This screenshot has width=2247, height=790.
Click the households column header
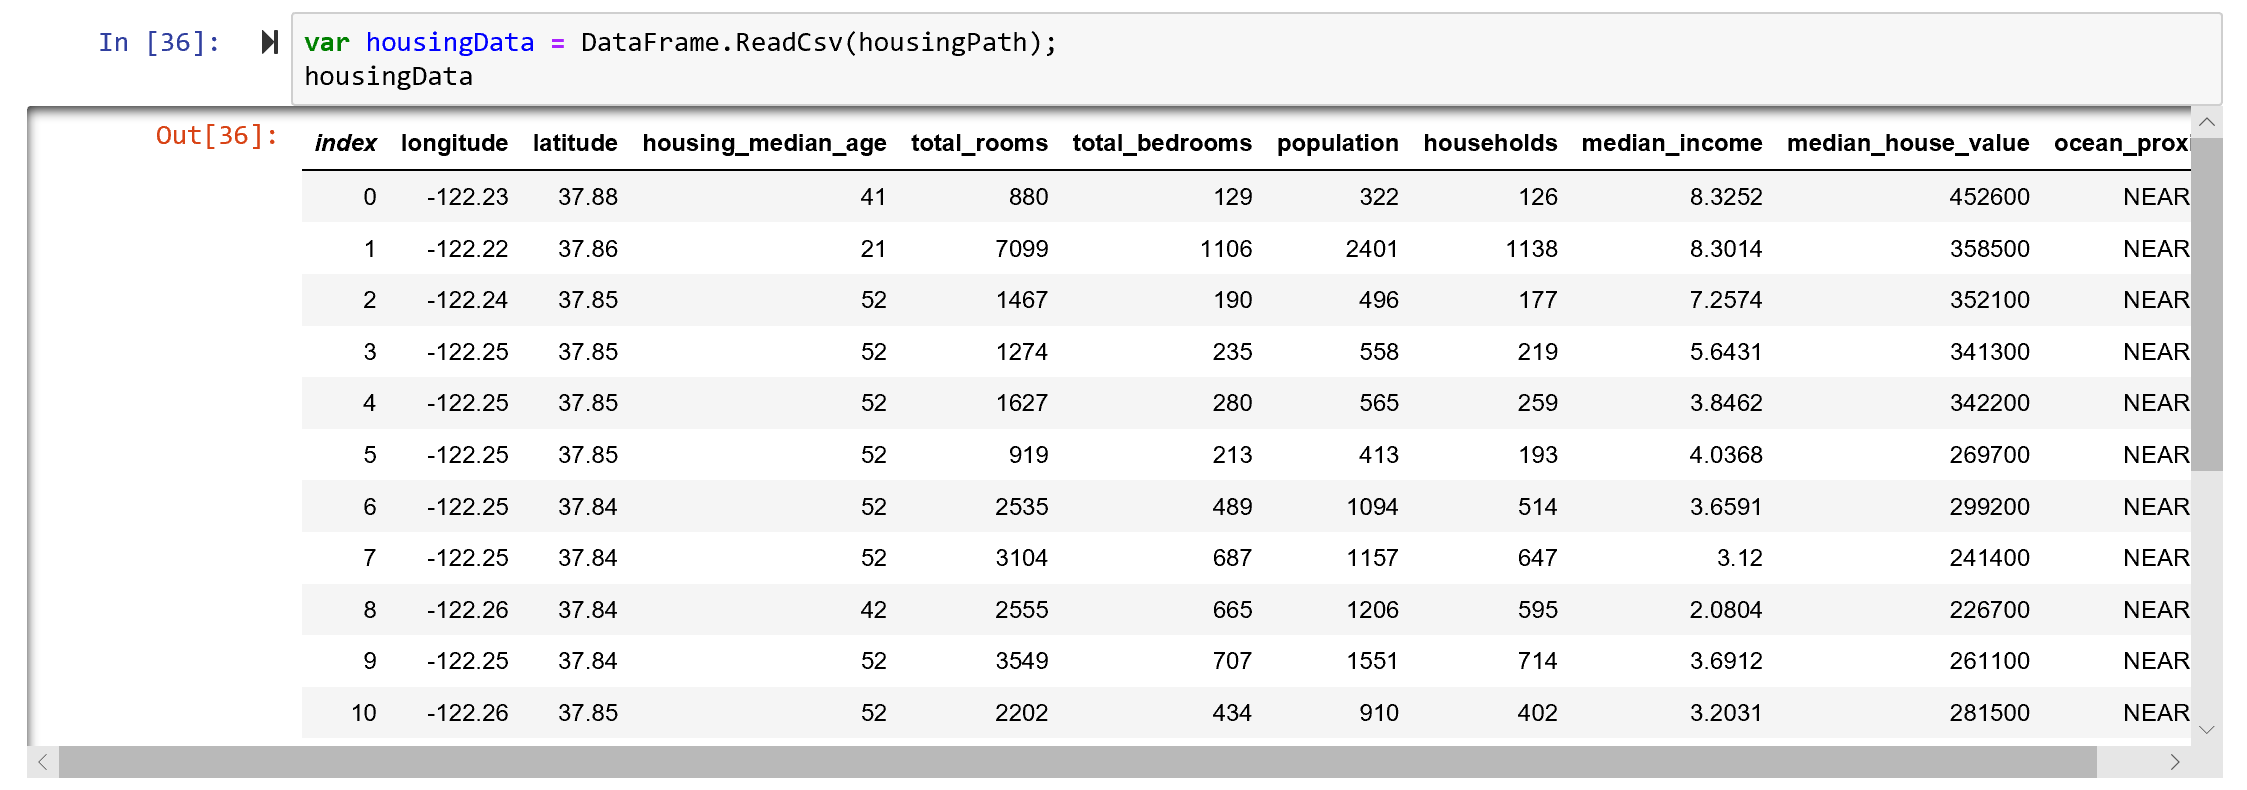coord(1490,143)
